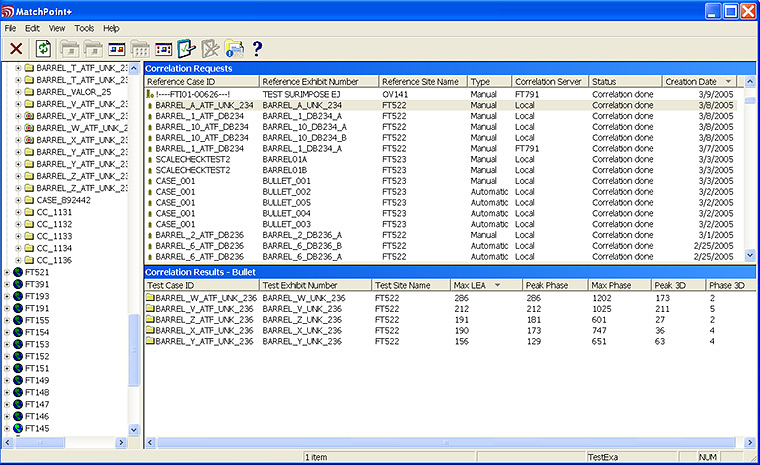760x465 pixels.
Task: Expand the FT152 site node
Action: click(x=7, y=356)
